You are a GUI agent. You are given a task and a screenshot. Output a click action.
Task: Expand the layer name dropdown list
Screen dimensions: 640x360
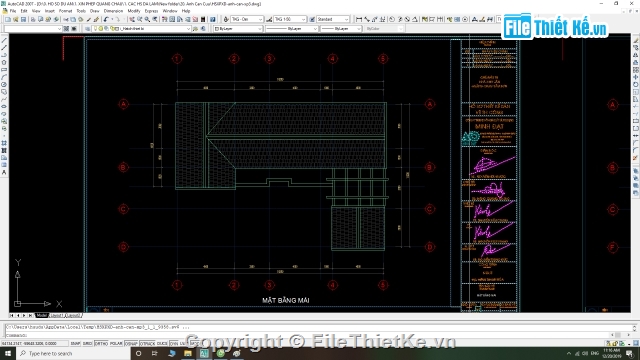click(142, 29)
